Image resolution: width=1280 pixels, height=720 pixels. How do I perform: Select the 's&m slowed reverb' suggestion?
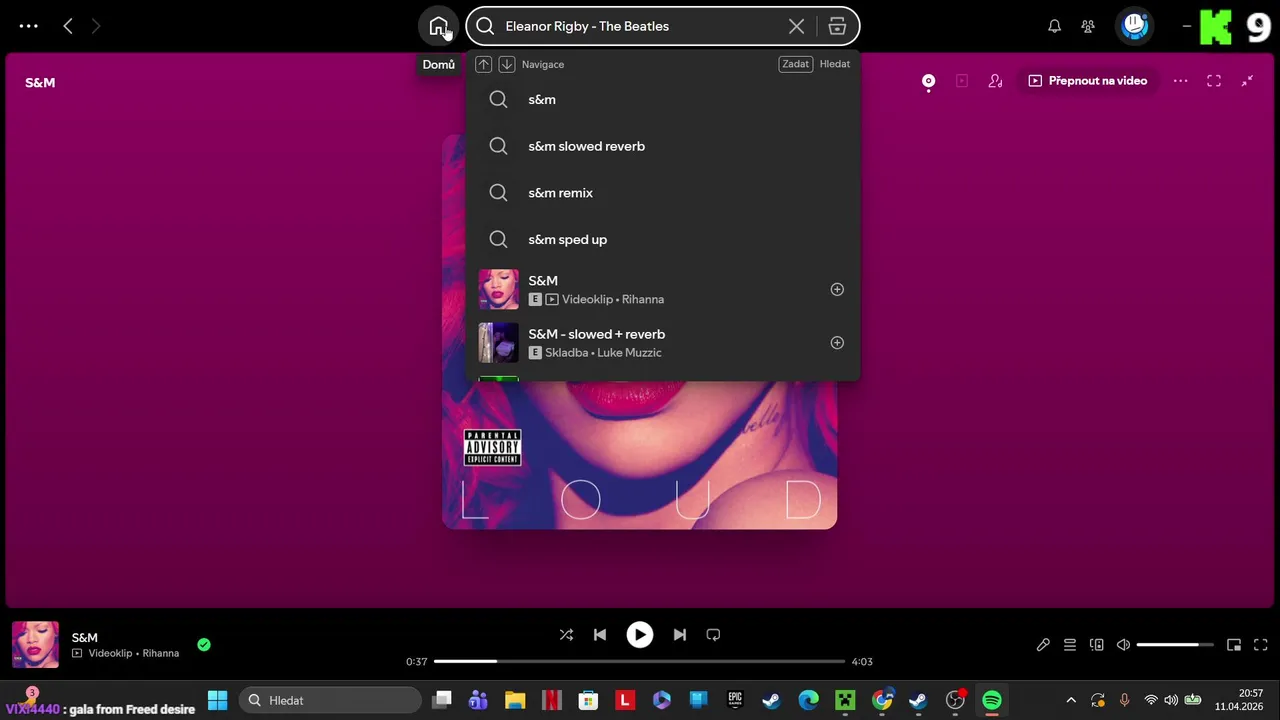click(662, 146)
